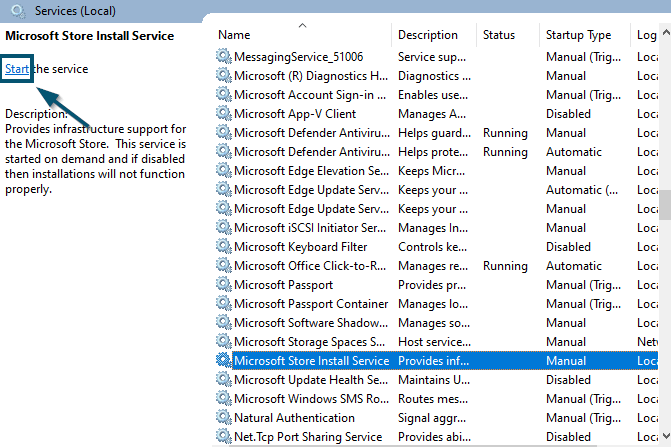Click Disabled startup type of Microsoft App-V Client
This screenshot has height=447, width=671.
(568, 114)
